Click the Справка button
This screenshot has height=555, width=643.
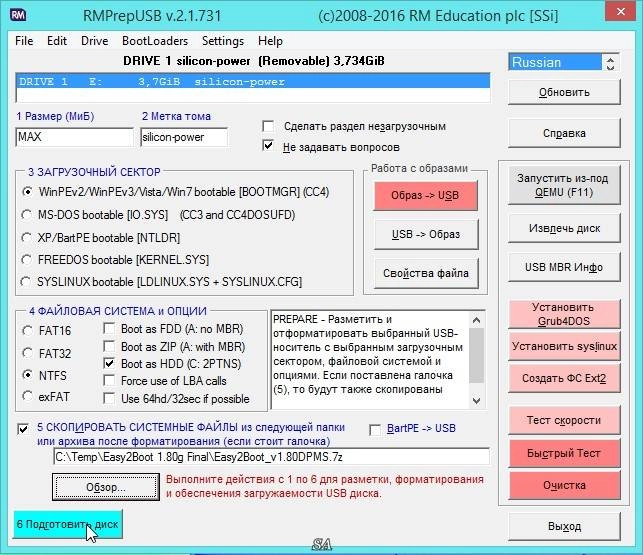point(564,133)
